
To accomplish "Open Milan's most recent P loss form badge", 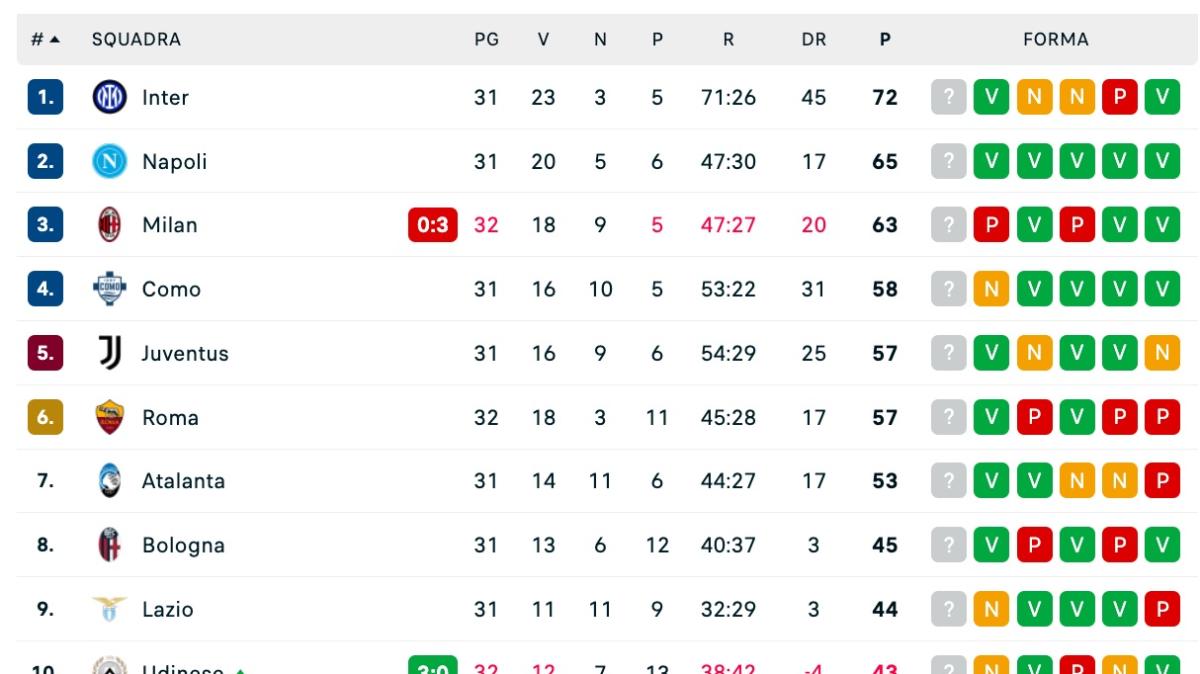I will click(x=991, y=225).
